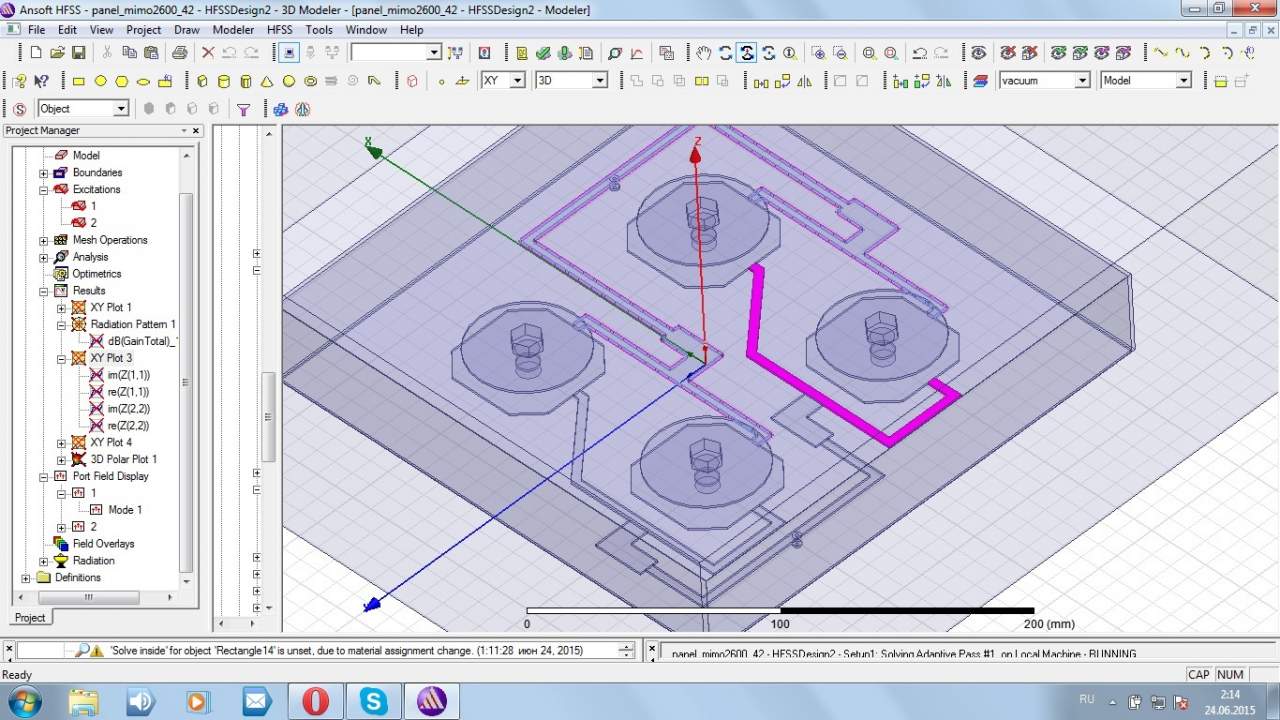Image resolution: width=1280 pixels, height=720 pixels.
Task: Open the Tools menu
Action: (x=319, y=30)
